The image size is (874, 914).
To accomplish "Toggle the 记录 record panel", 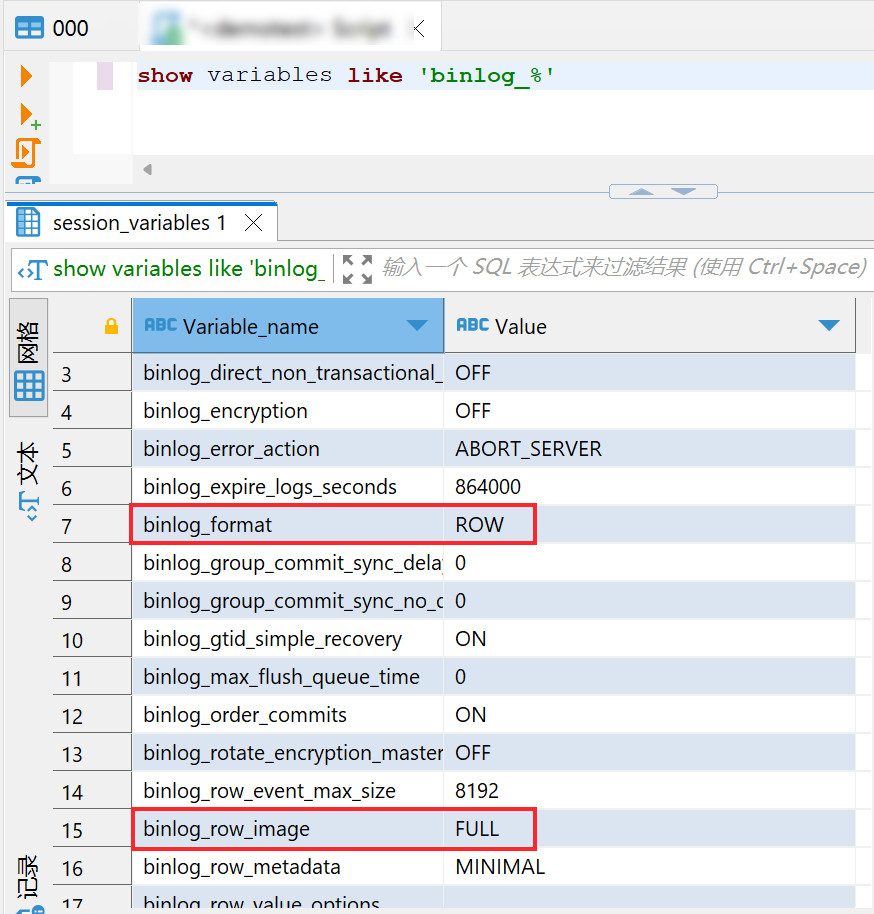I will point(28,880).
